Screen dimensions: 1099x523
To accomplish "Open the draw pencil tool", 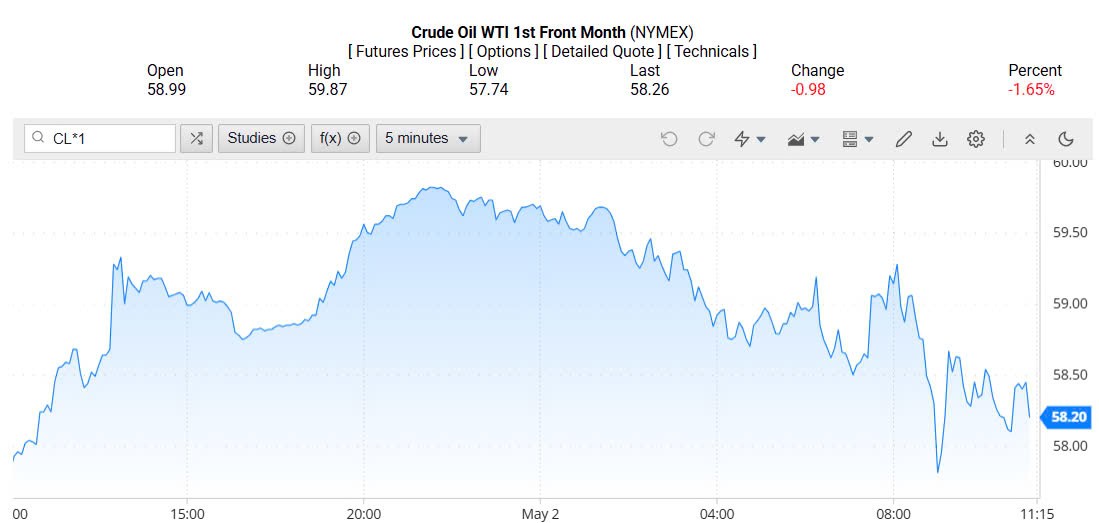I will click(903, 139).
